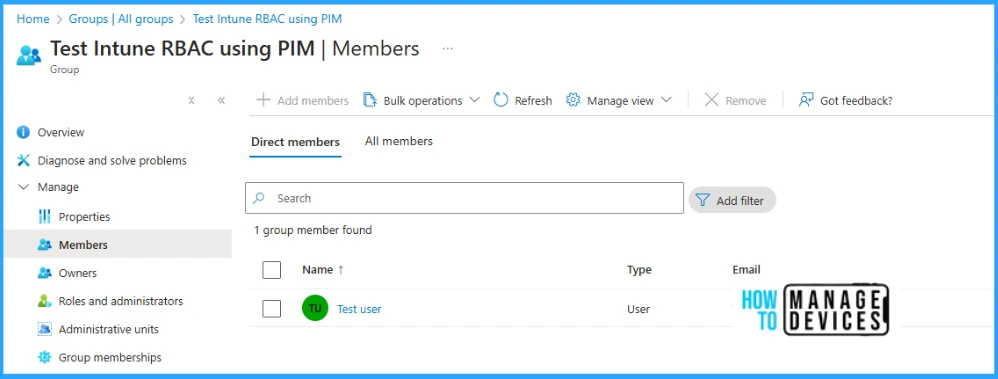The width and height of the screenshot is (998, 379).
Task: Go to Groups | All groups breadcrumb
Action: point(121,19)
